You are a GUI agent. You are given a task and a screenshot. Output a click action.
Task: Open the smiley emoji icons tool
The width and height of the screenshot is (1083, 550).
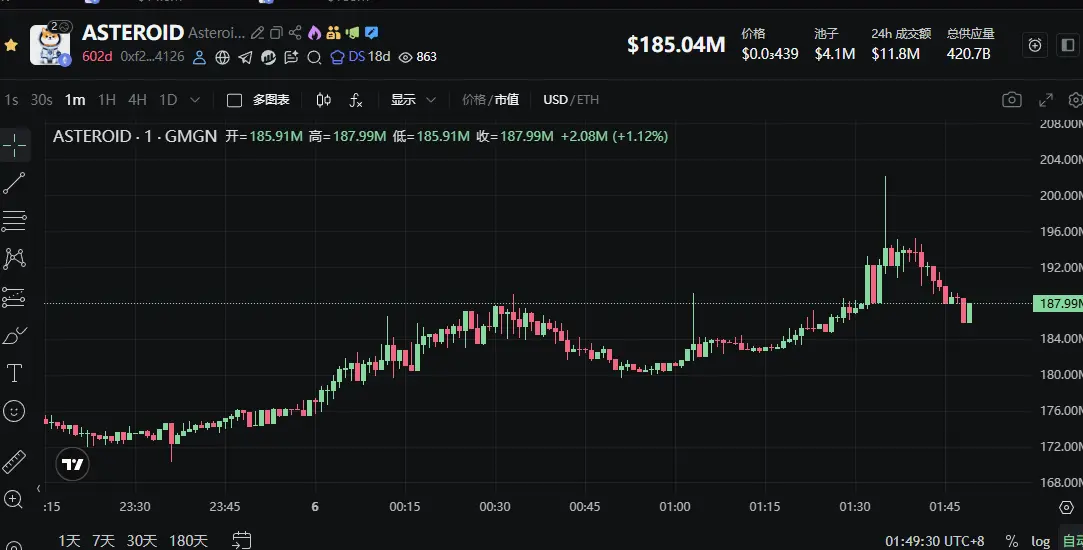[x=14, y=412]
